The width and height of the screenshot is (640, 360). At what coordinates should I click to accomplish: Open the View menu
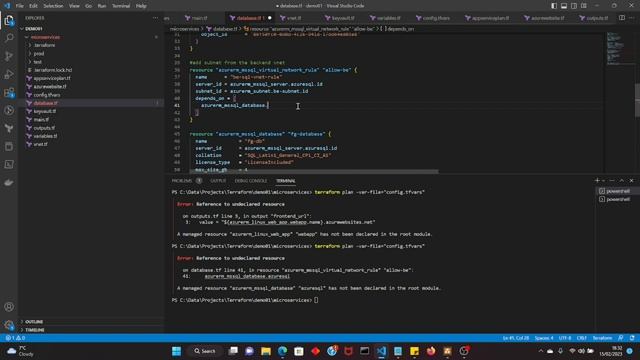(74, 6)
